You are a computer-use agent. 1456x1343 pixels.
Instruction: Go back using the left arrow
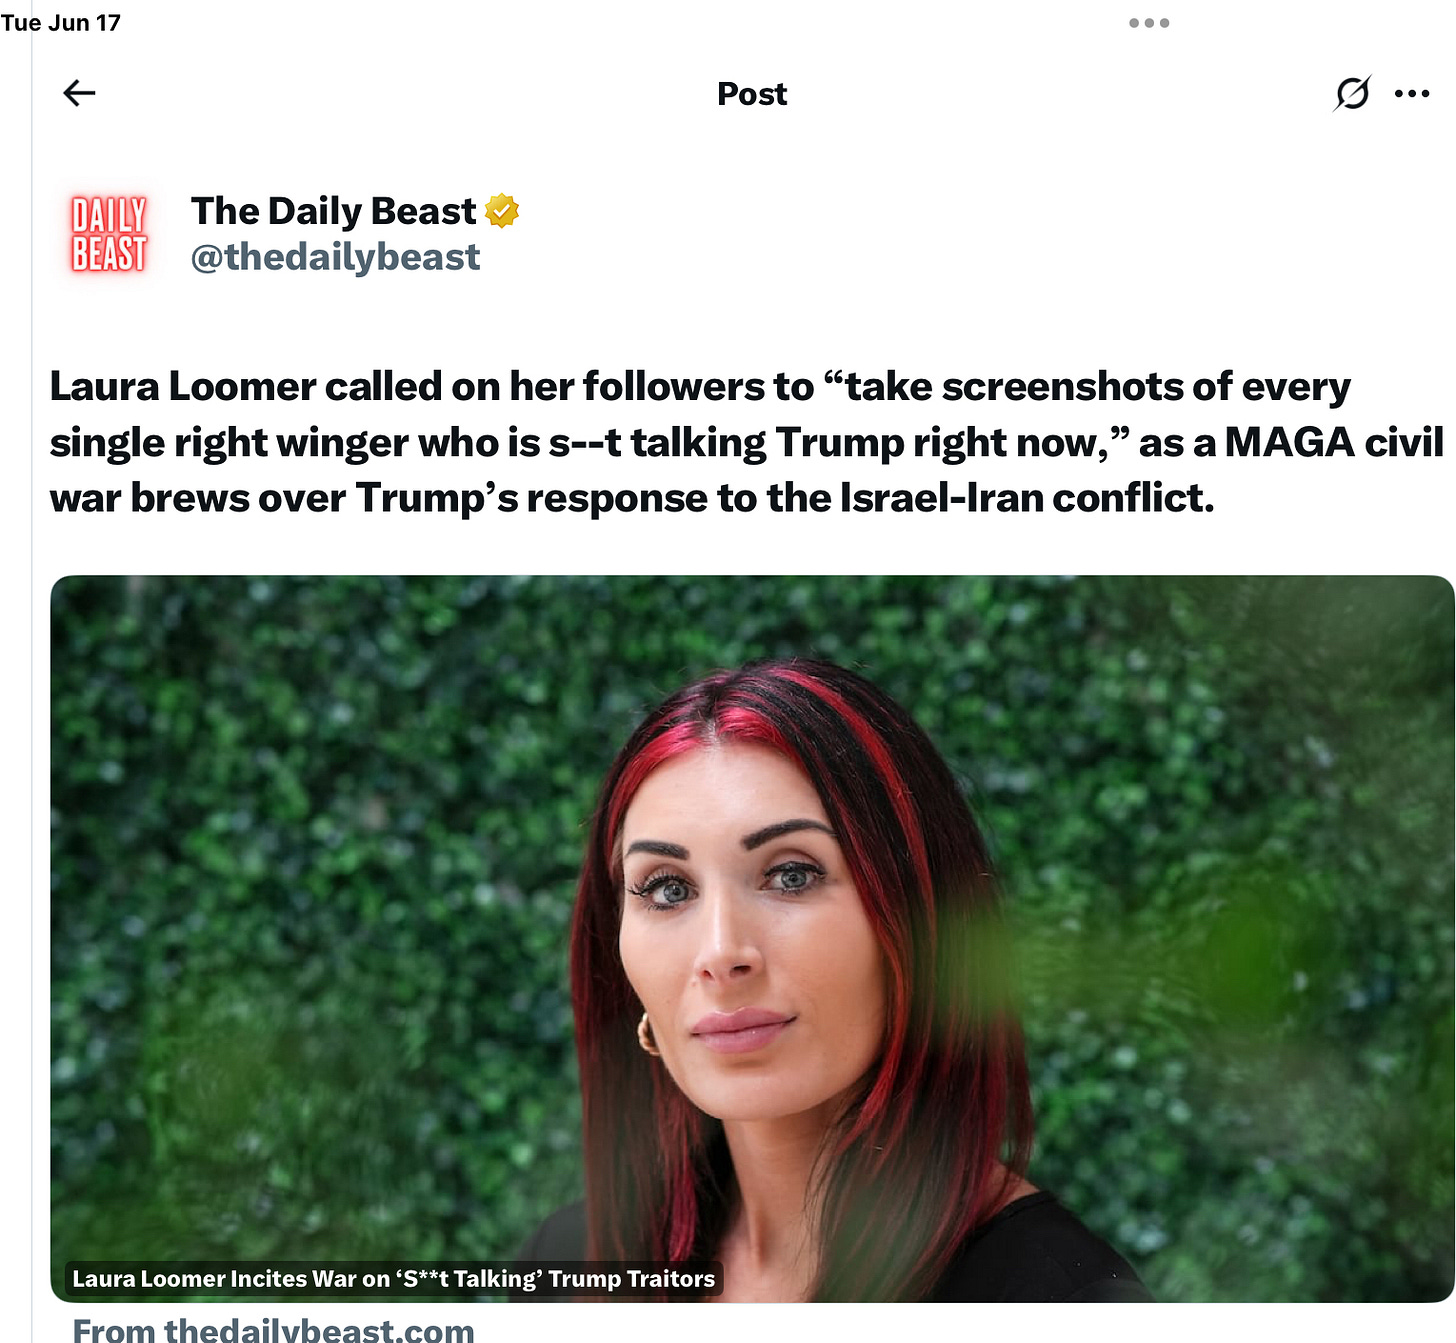tap(79, 93)
